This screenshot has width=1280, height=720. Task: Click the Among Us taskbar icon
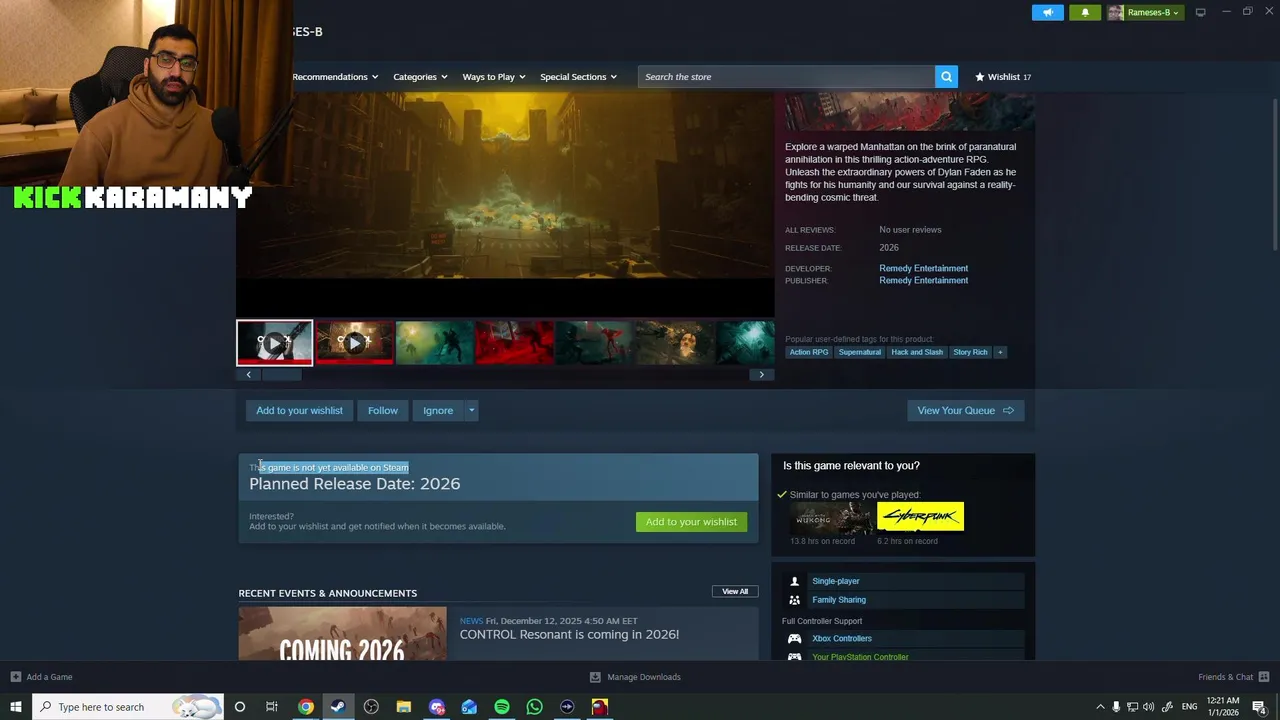(x=600, y=707)
